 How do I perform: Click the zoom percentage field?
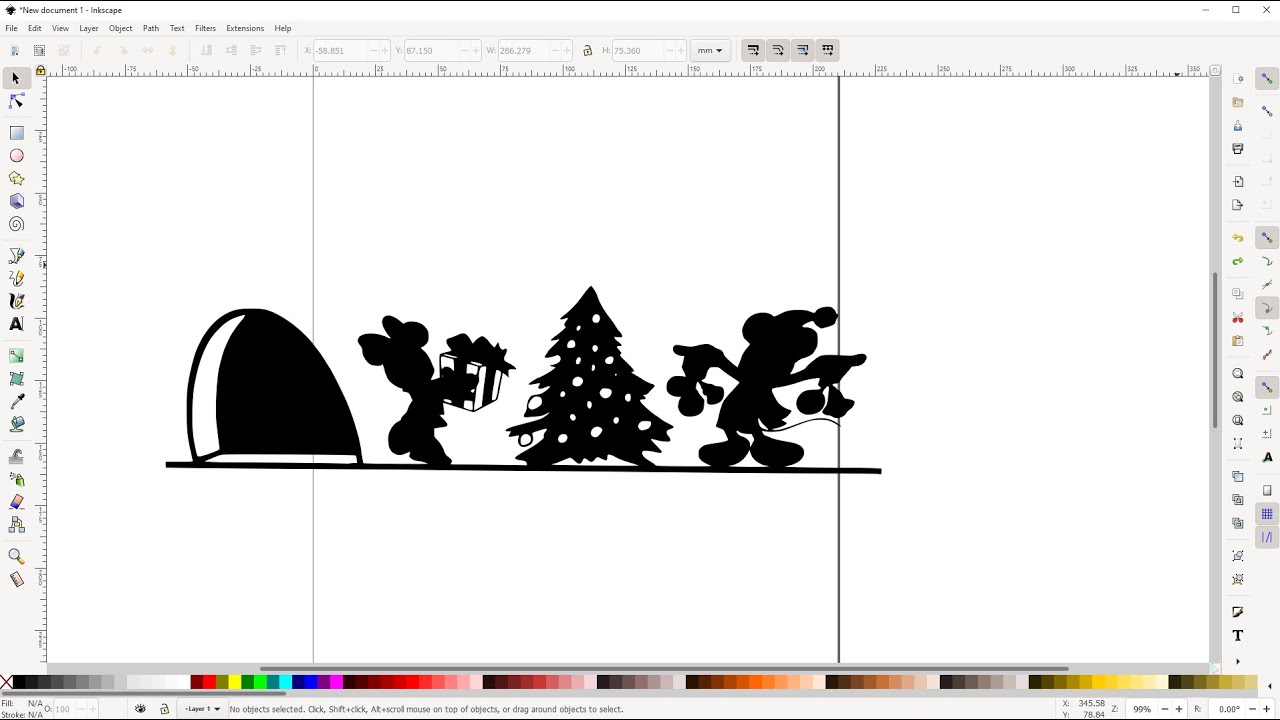pos(1142,709)
